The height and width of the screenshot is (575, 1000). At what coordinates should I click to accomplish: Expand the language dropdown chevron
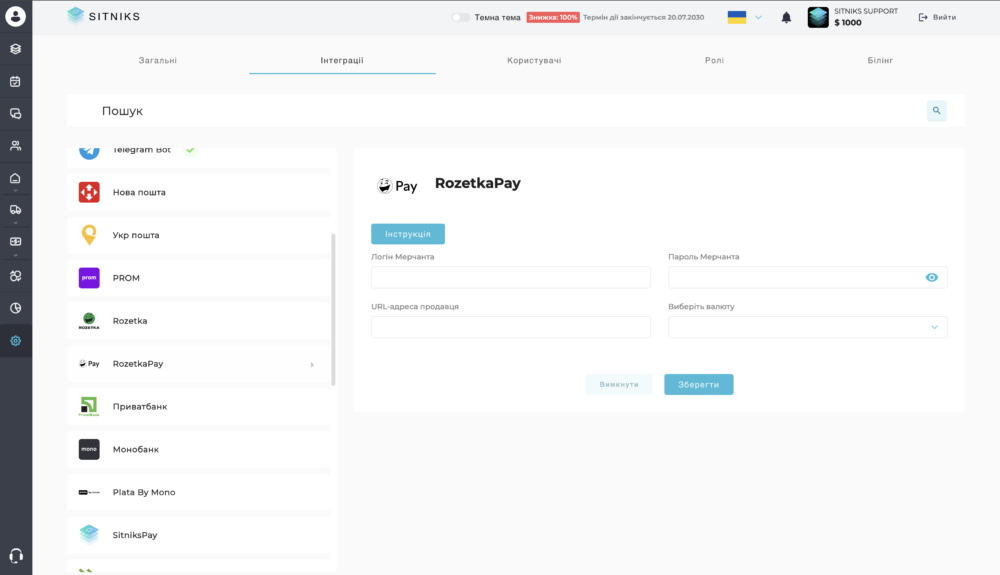tap(758, 18)
